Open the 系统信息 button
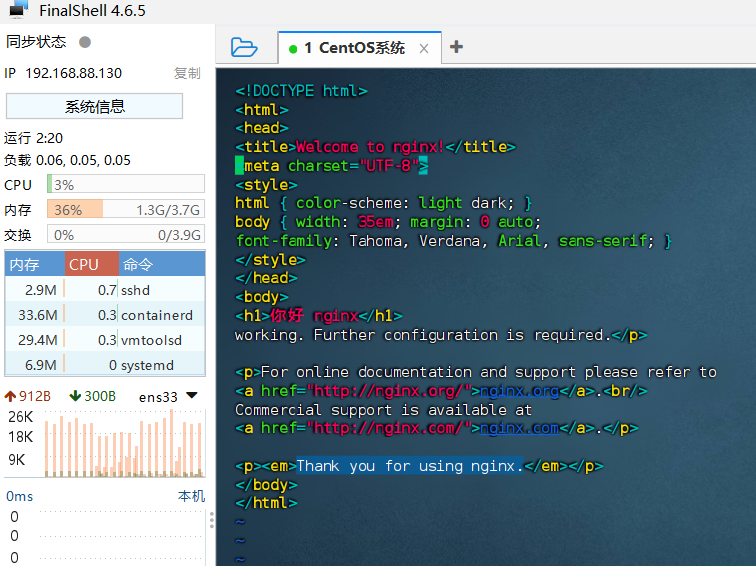 coord(94,106)
